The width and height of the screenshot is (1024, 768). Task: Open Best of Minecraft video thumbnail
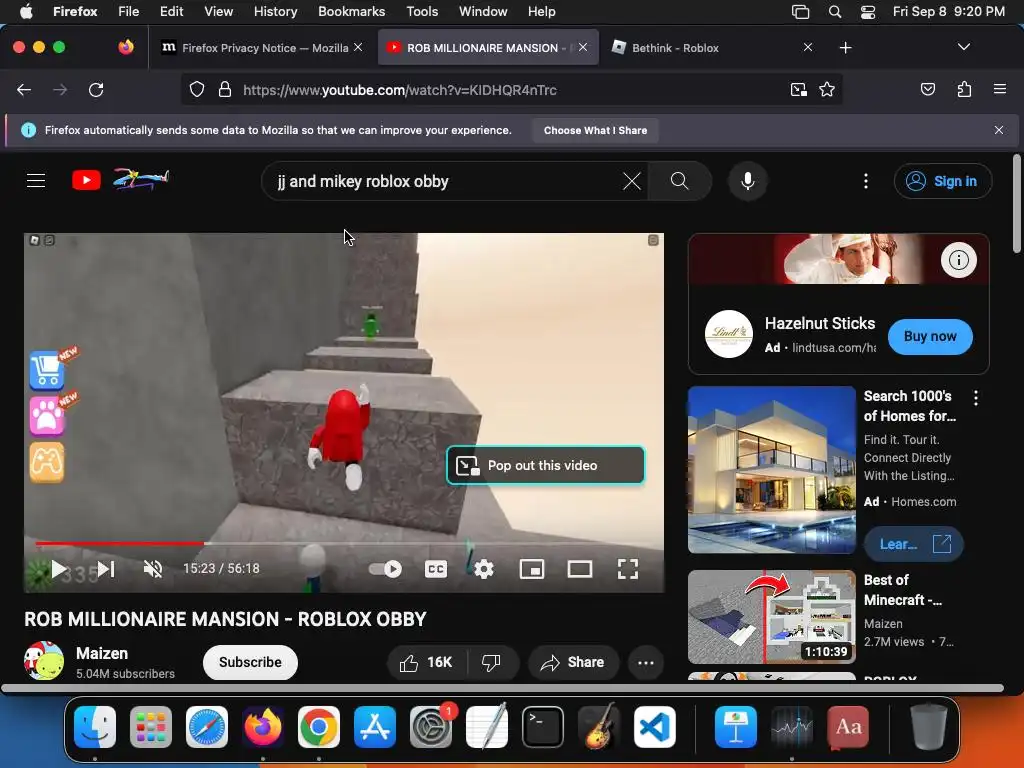tap(771, 617)
